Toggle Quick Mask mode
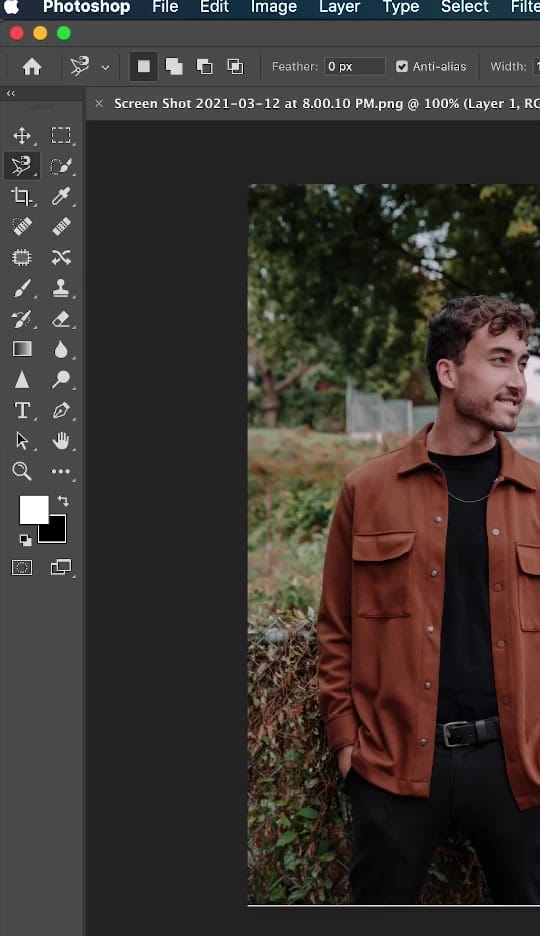 coord(22,567)
